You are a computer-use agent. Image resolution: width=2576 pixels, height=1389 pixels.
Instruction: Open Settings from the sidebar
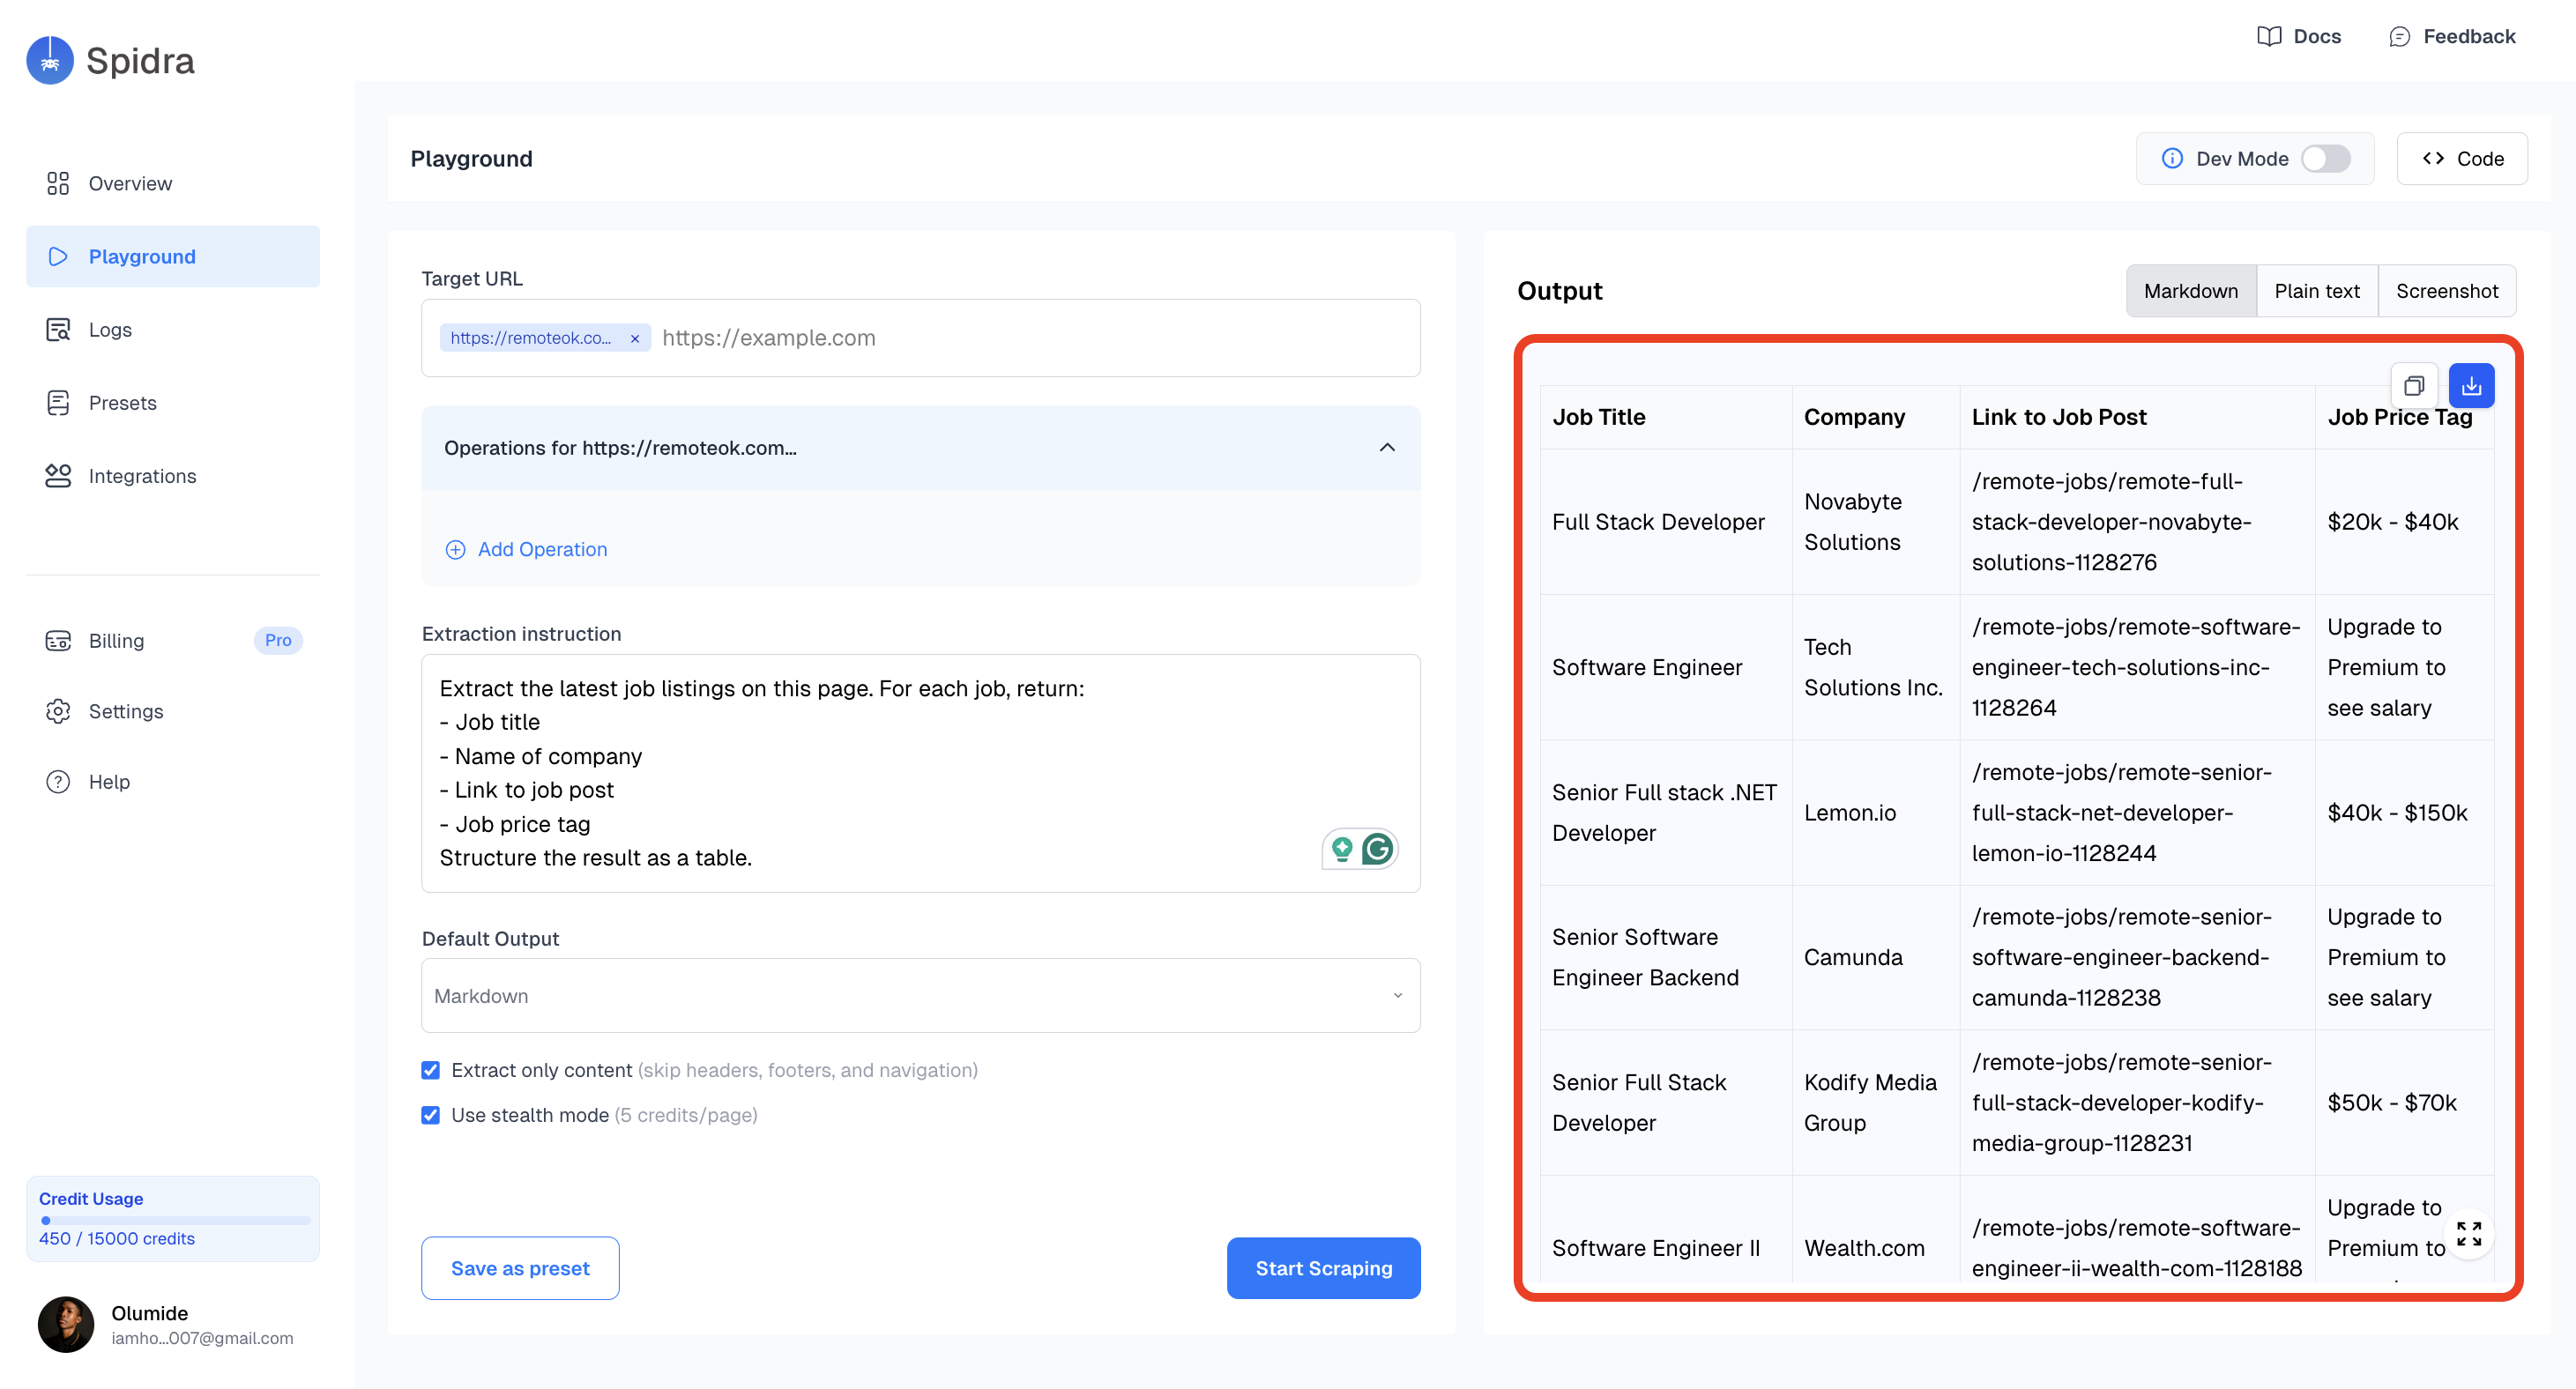tap(126, 711)
